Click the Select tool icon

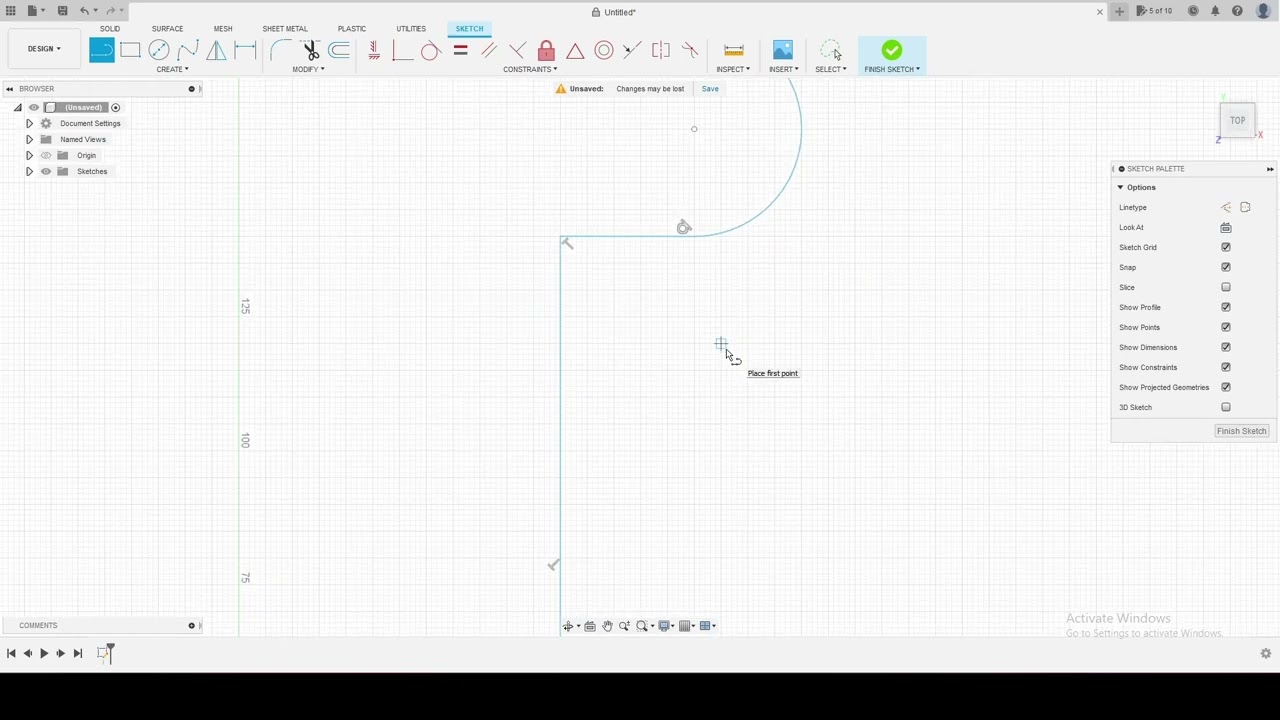coord(831,50)
